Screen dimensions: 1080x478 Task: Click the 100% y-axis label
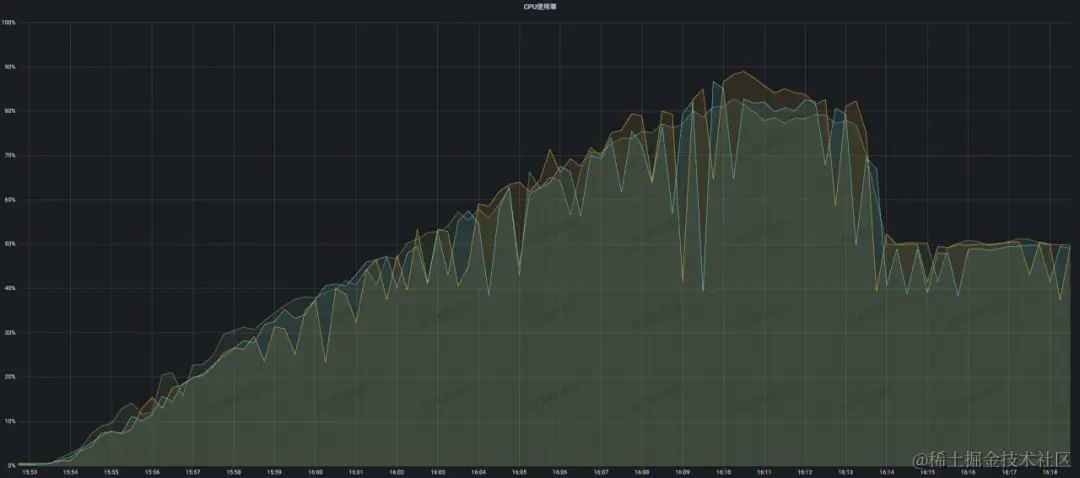point(9,23)
